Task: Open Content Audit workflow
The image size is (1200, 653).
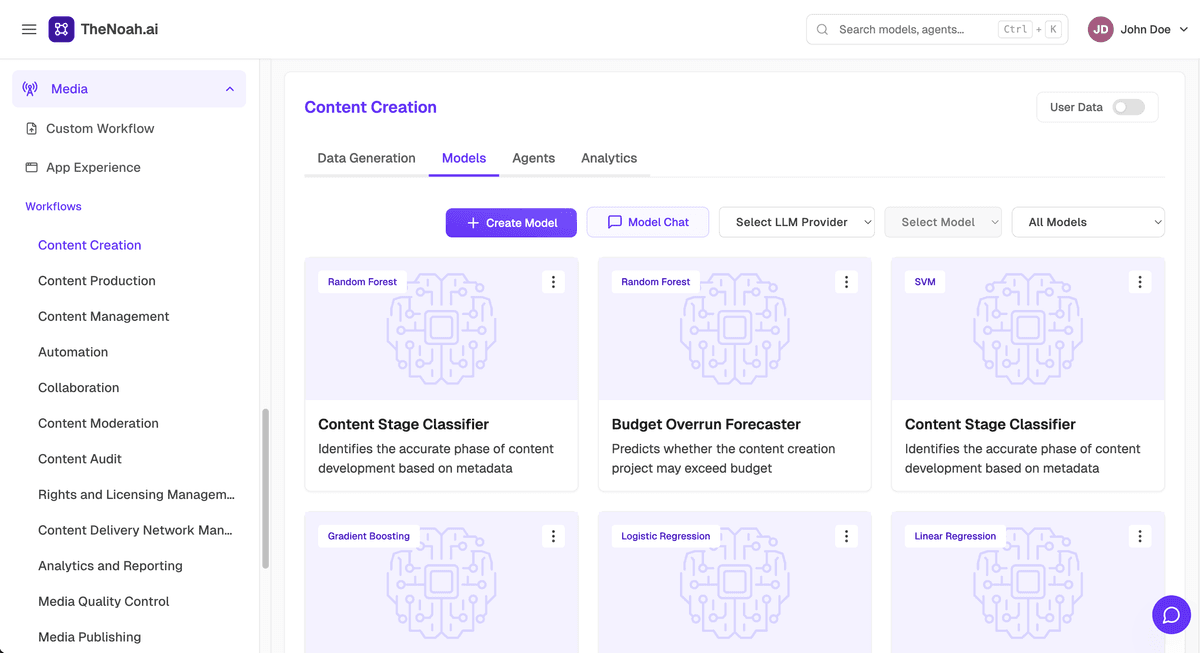Action: (80, 459)
